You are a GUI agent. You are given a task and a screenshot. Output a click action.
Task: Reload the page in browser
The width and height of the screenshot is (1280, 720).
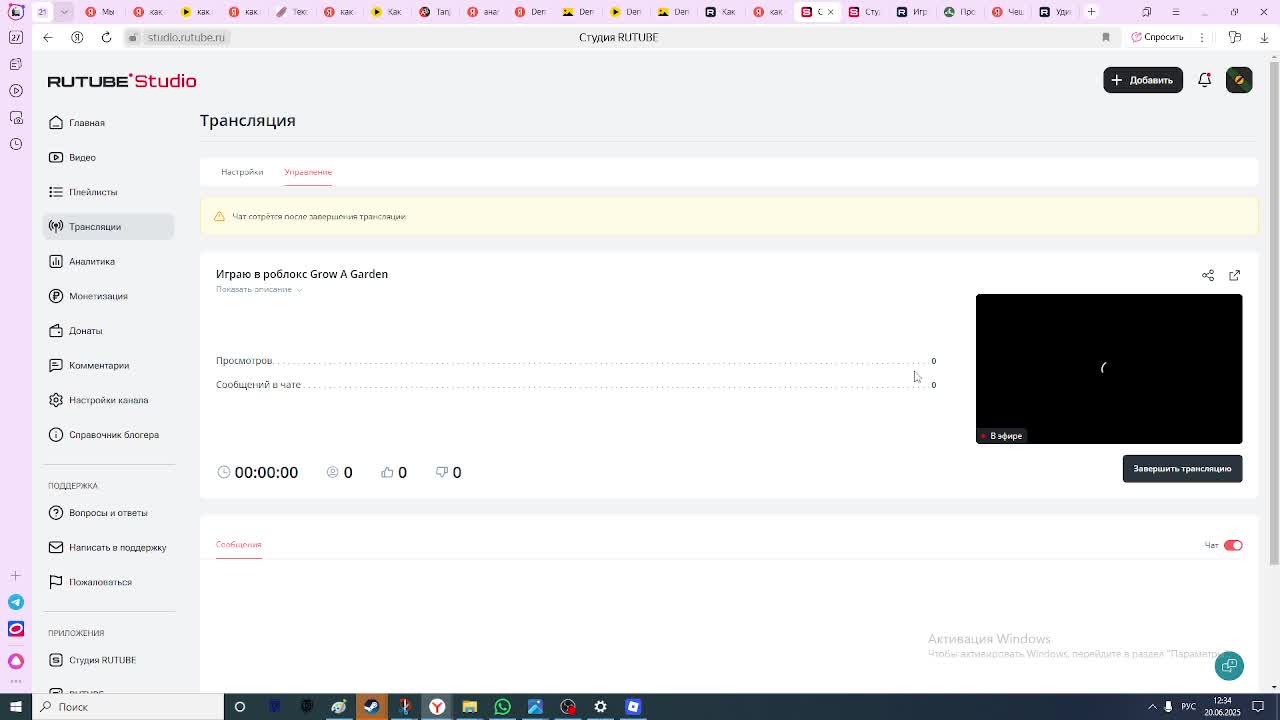click(x=106, y=37)
